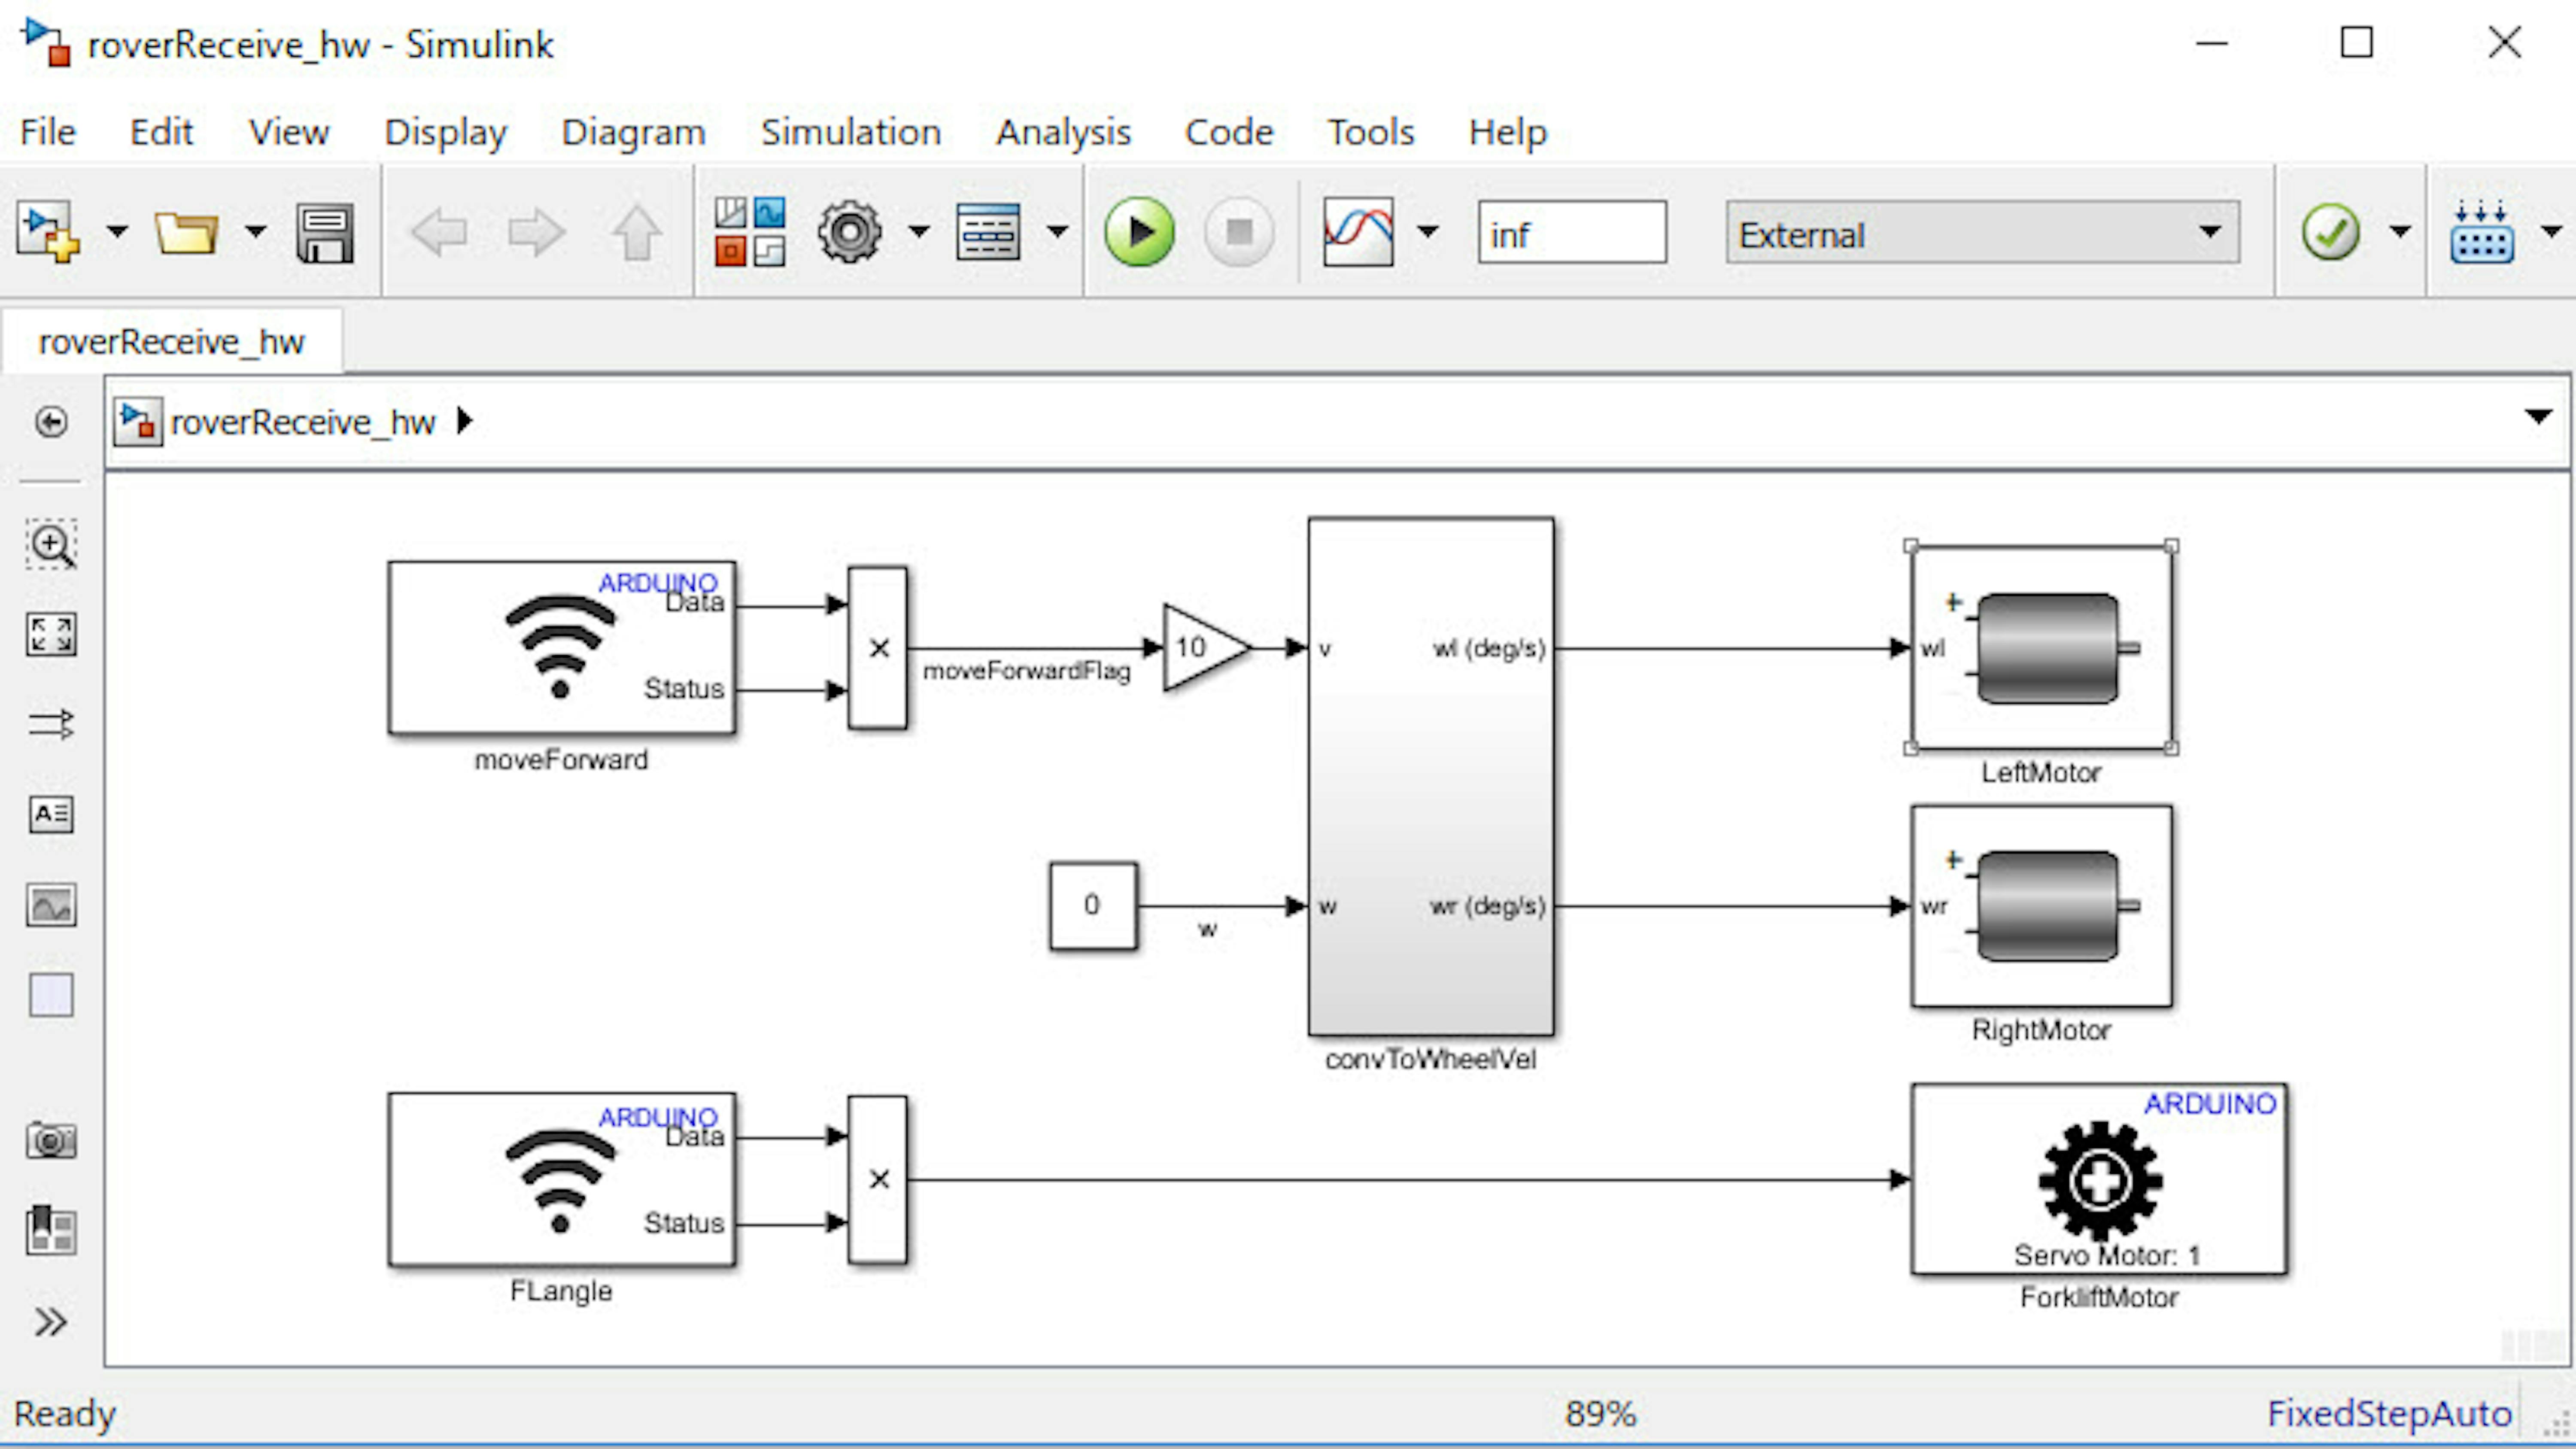This screenshot has width=2576, height=1449.
Task: Expand the Deploy to Hardware dropdown arrow
Action: click(x=2552, y=232)
